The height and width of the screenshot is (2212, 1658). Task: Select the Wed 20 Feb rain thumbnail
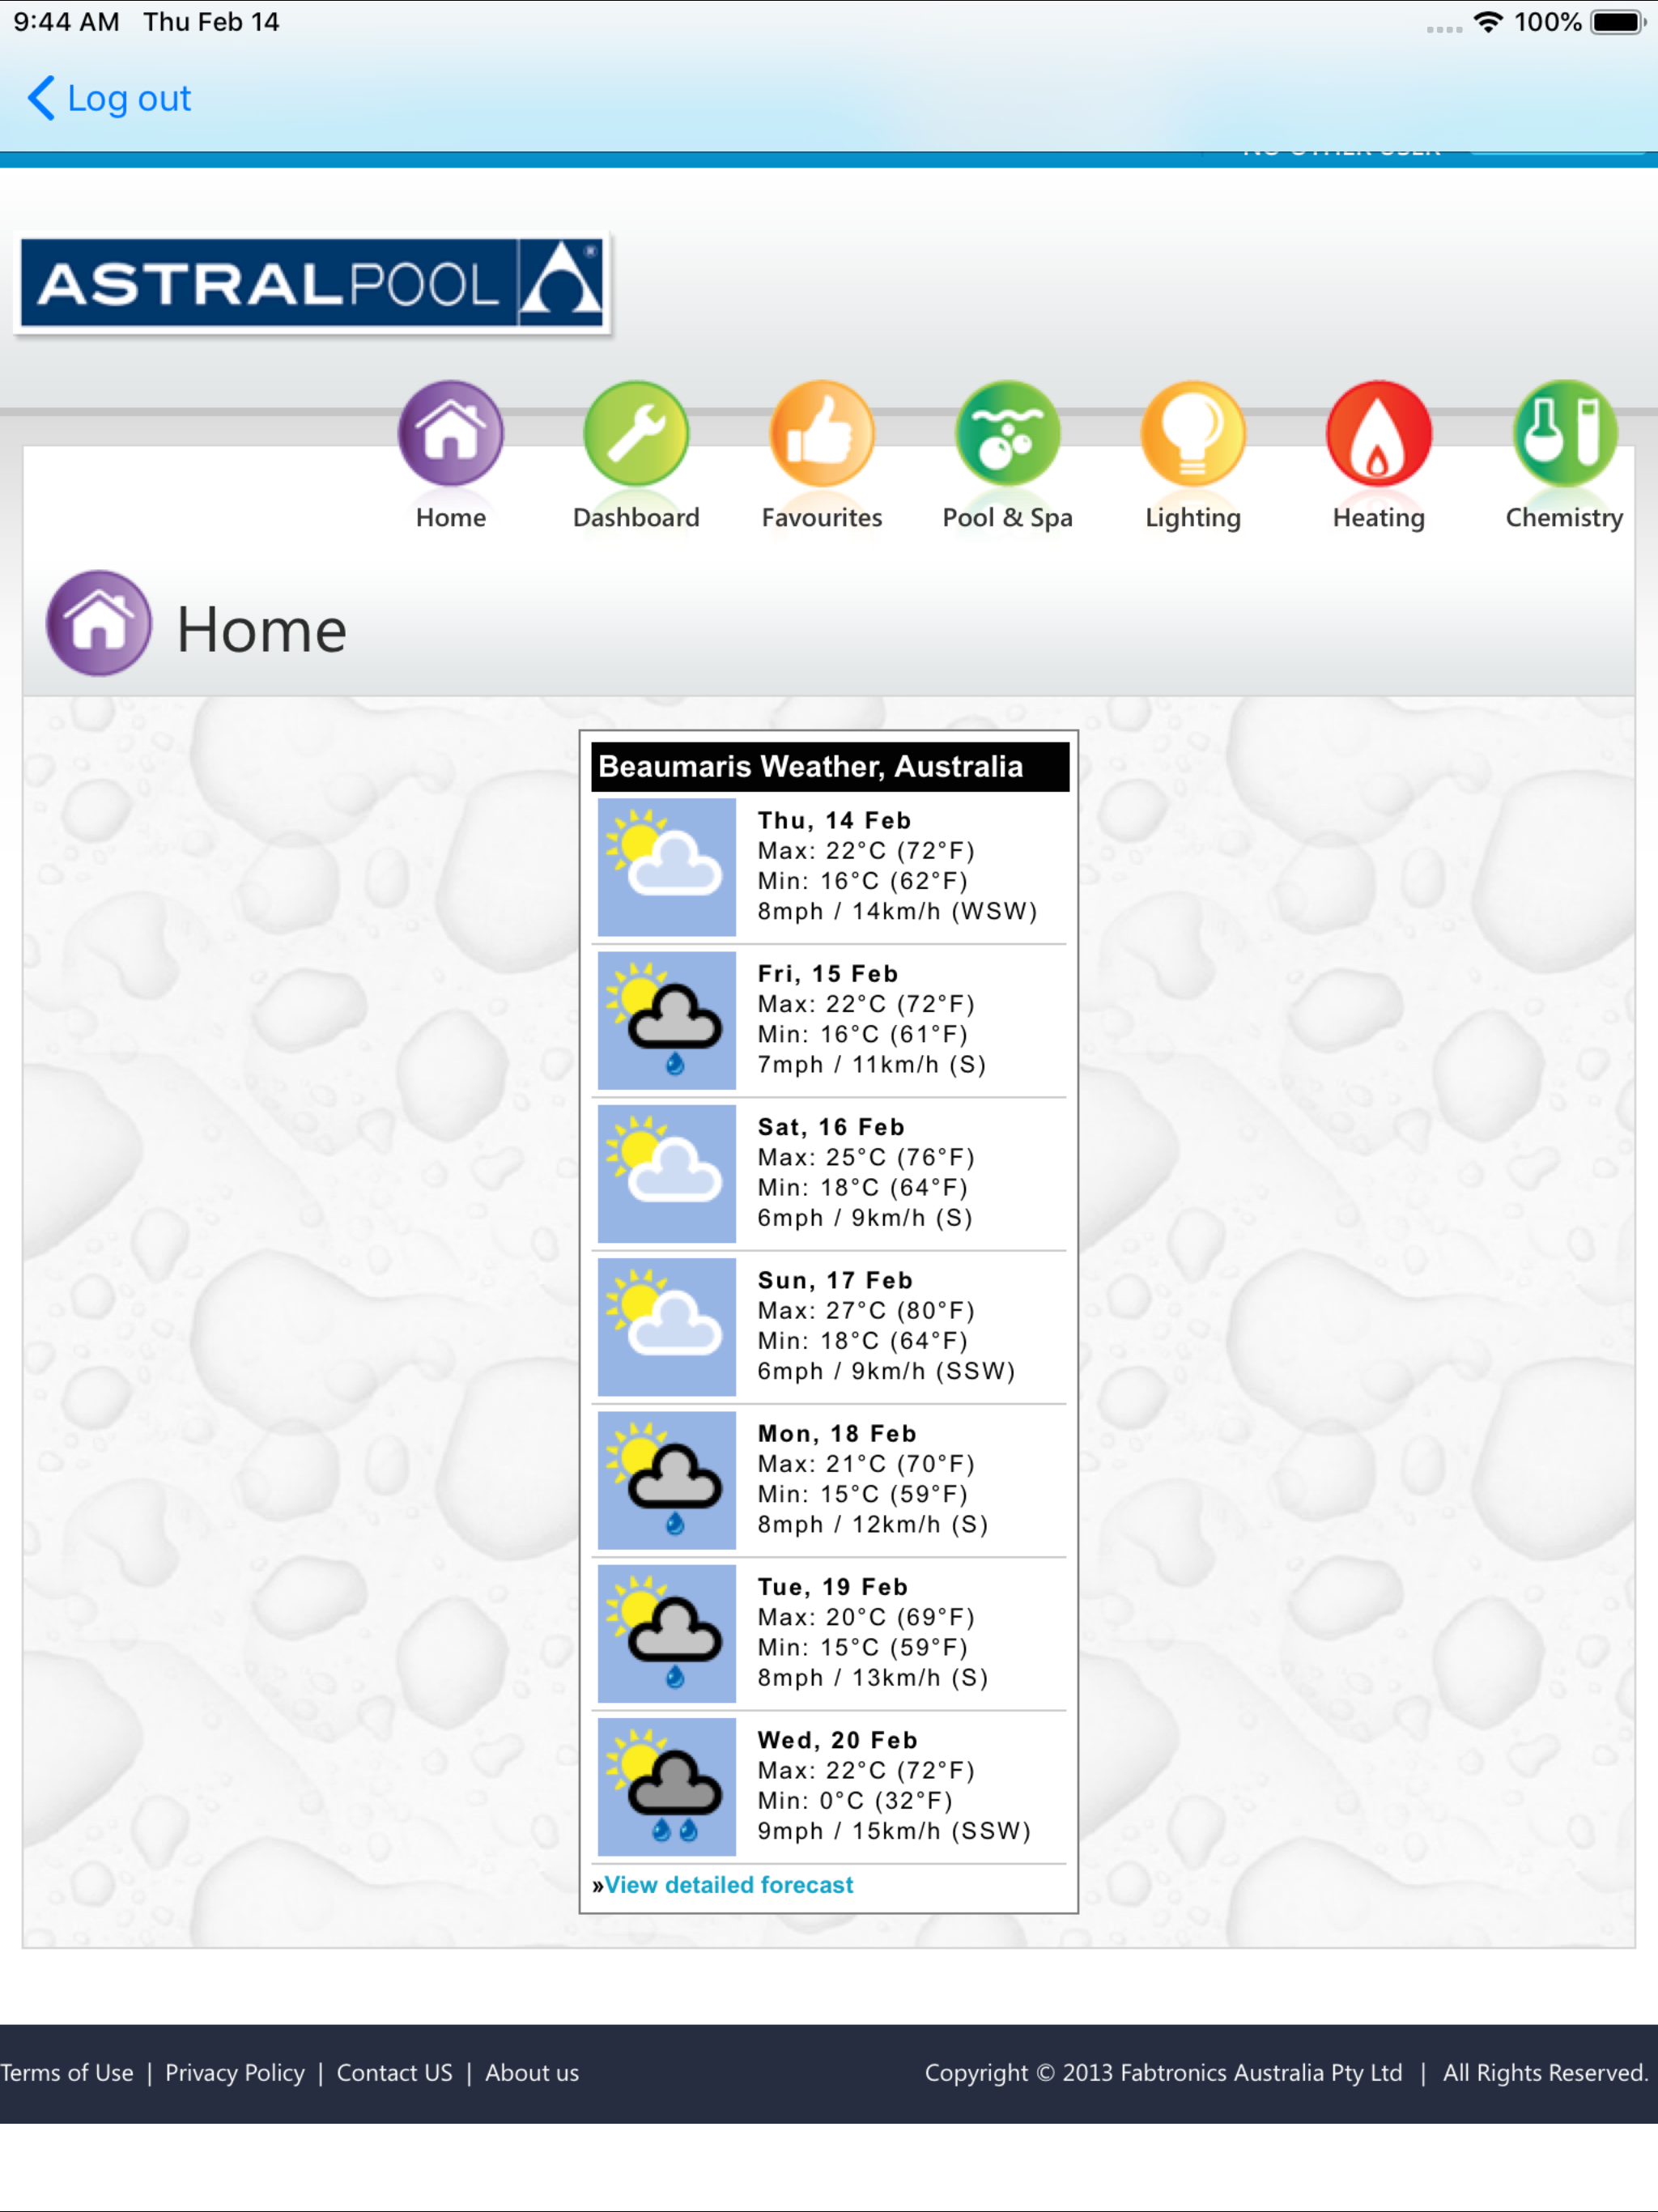(666, 1786)
